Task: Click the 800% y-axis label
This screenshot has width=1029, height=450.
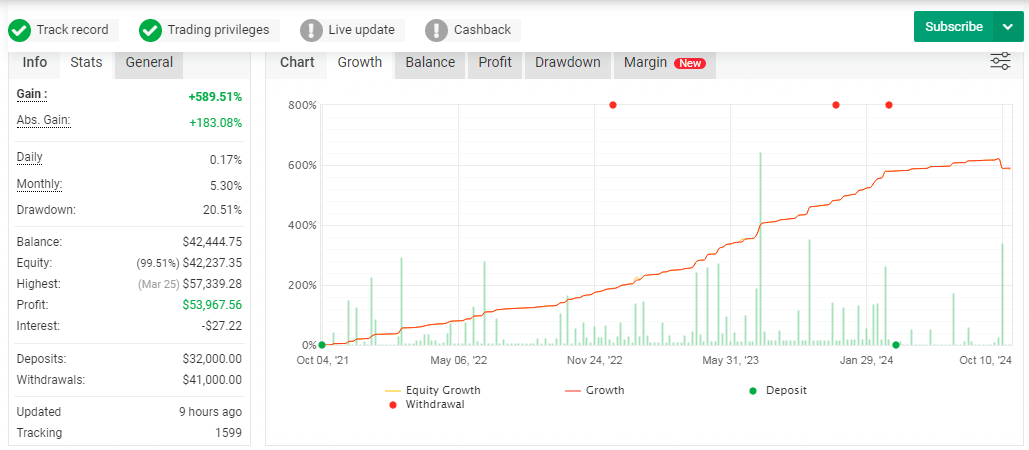Action: [302, 106]
